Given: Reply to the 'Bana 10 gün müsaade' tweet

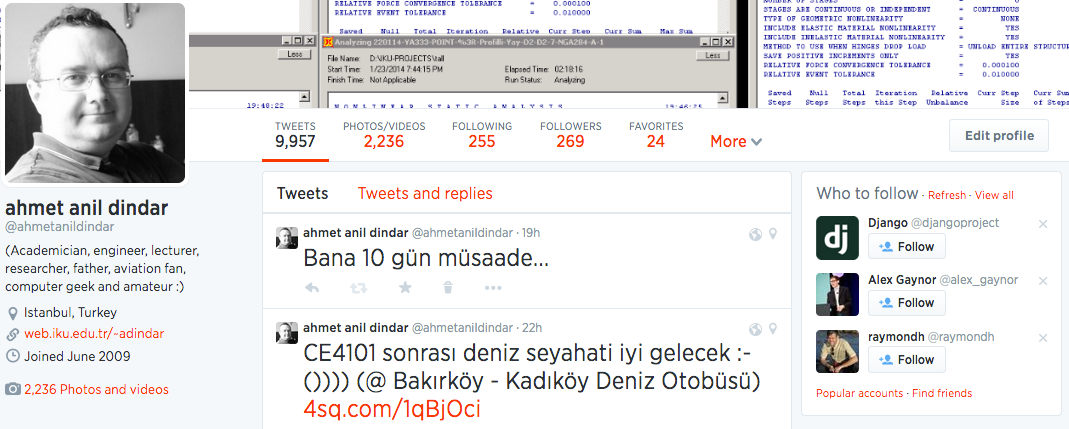Looking at the screenshot, I should (312, 288).
